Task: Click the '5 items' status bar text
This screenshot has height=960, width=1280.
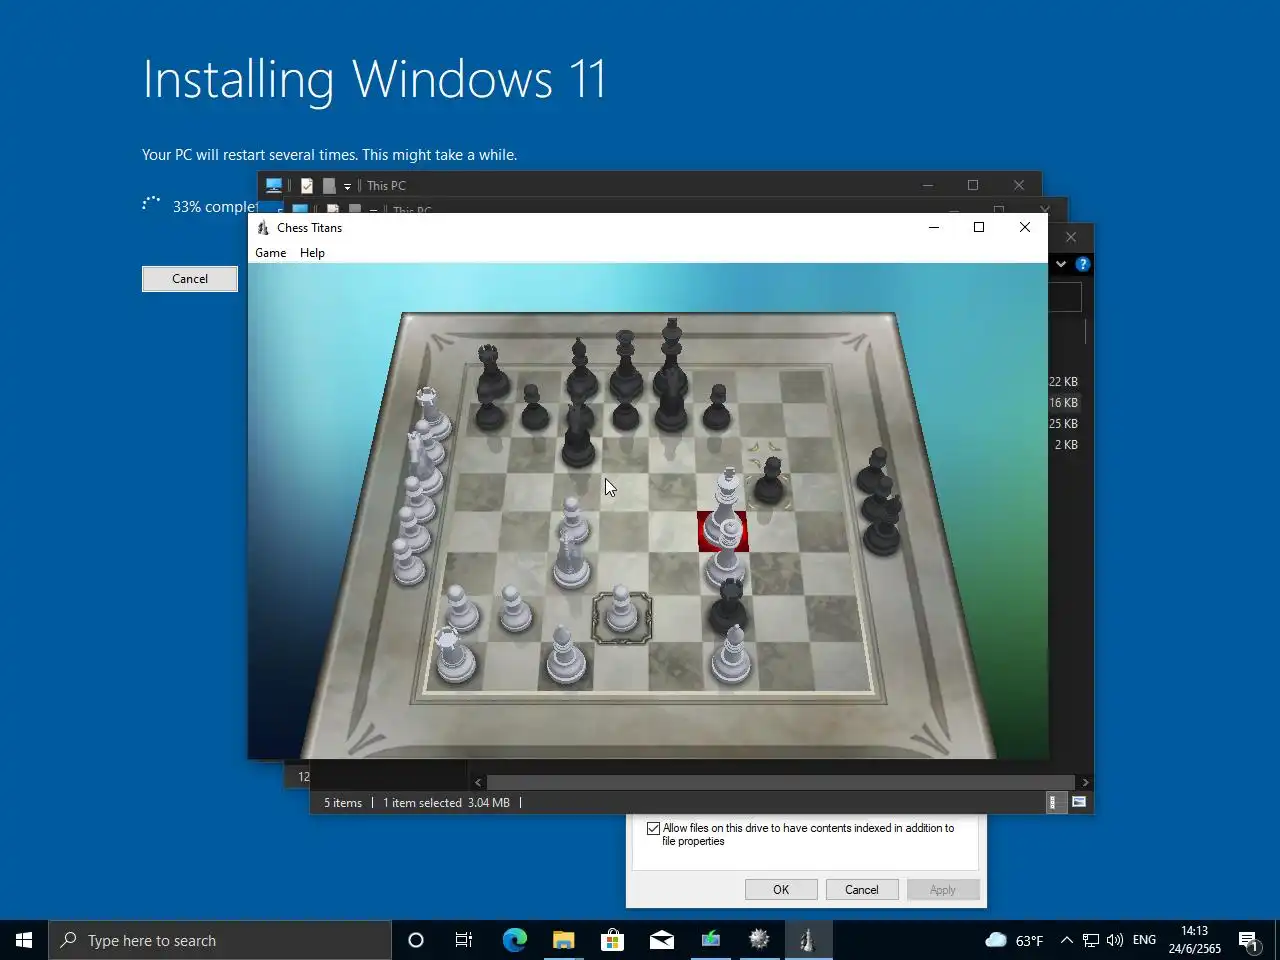Action: click(343, 803)
